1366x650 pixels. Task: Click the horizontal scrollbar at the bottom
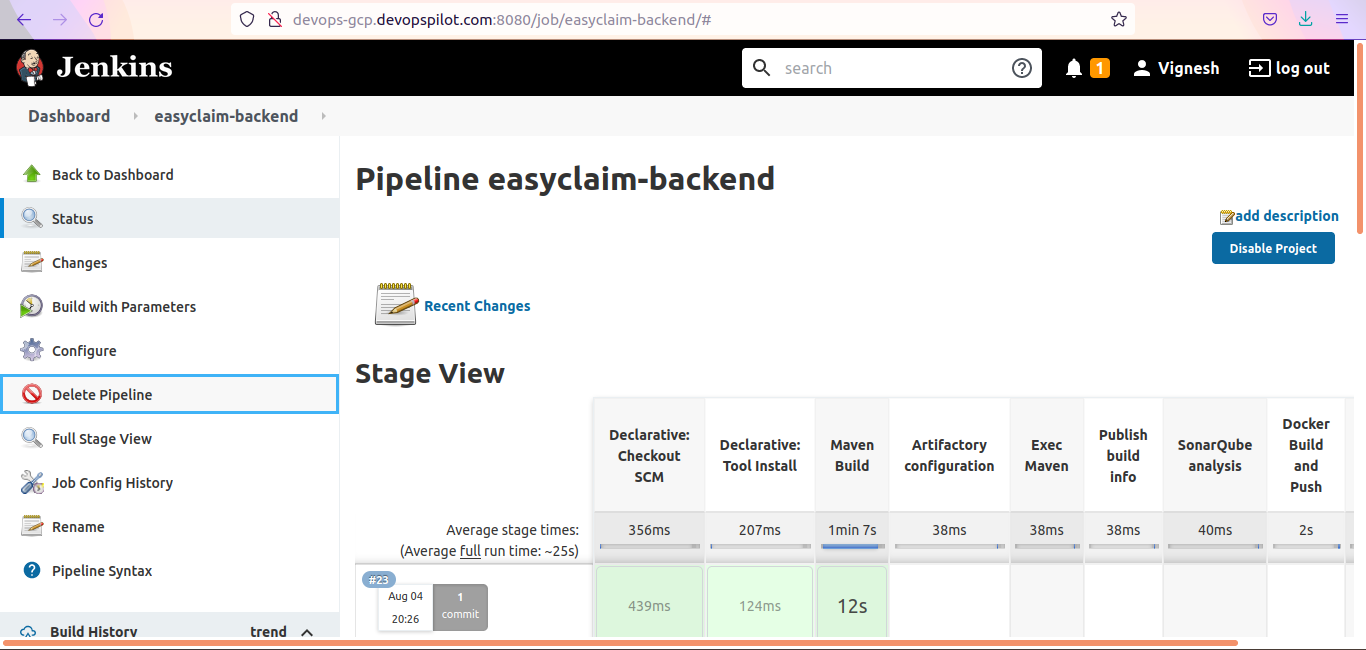tap(620, 643)
